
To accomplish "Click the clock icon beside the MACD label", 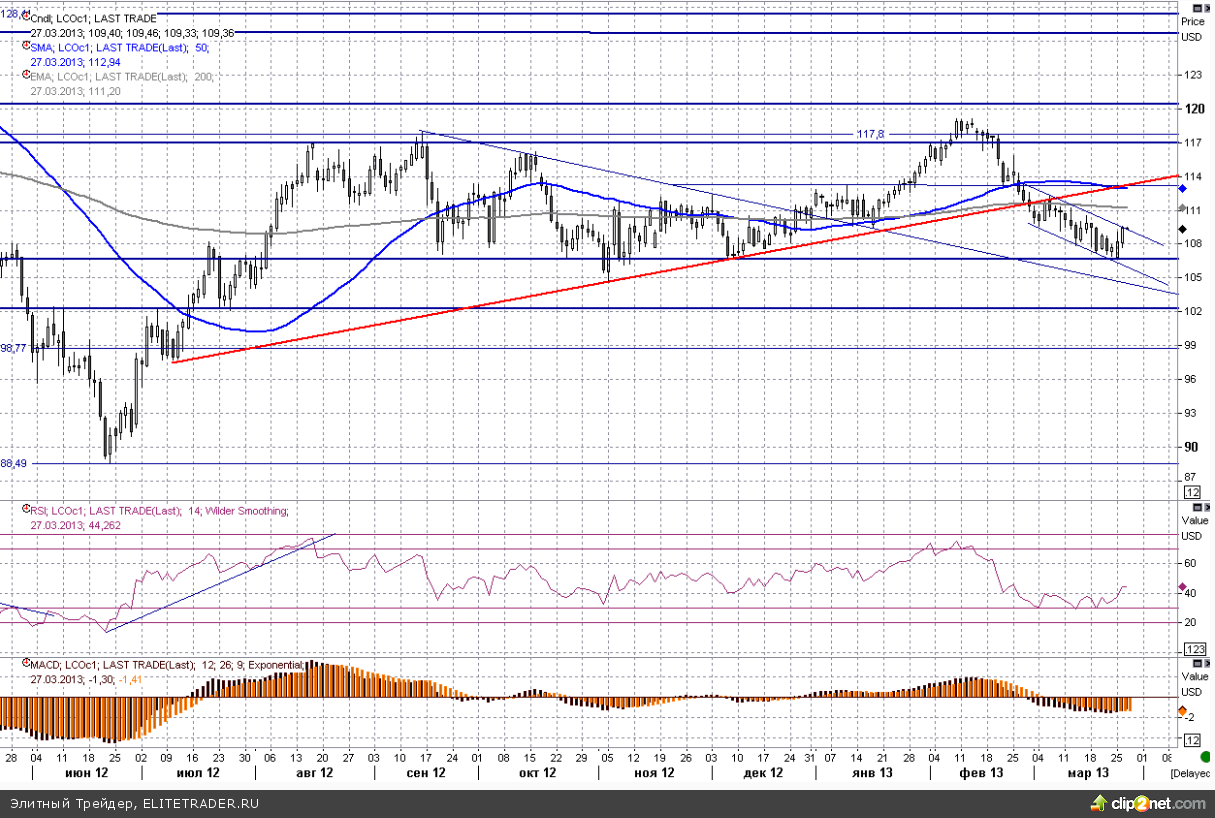I will (24, 665).
